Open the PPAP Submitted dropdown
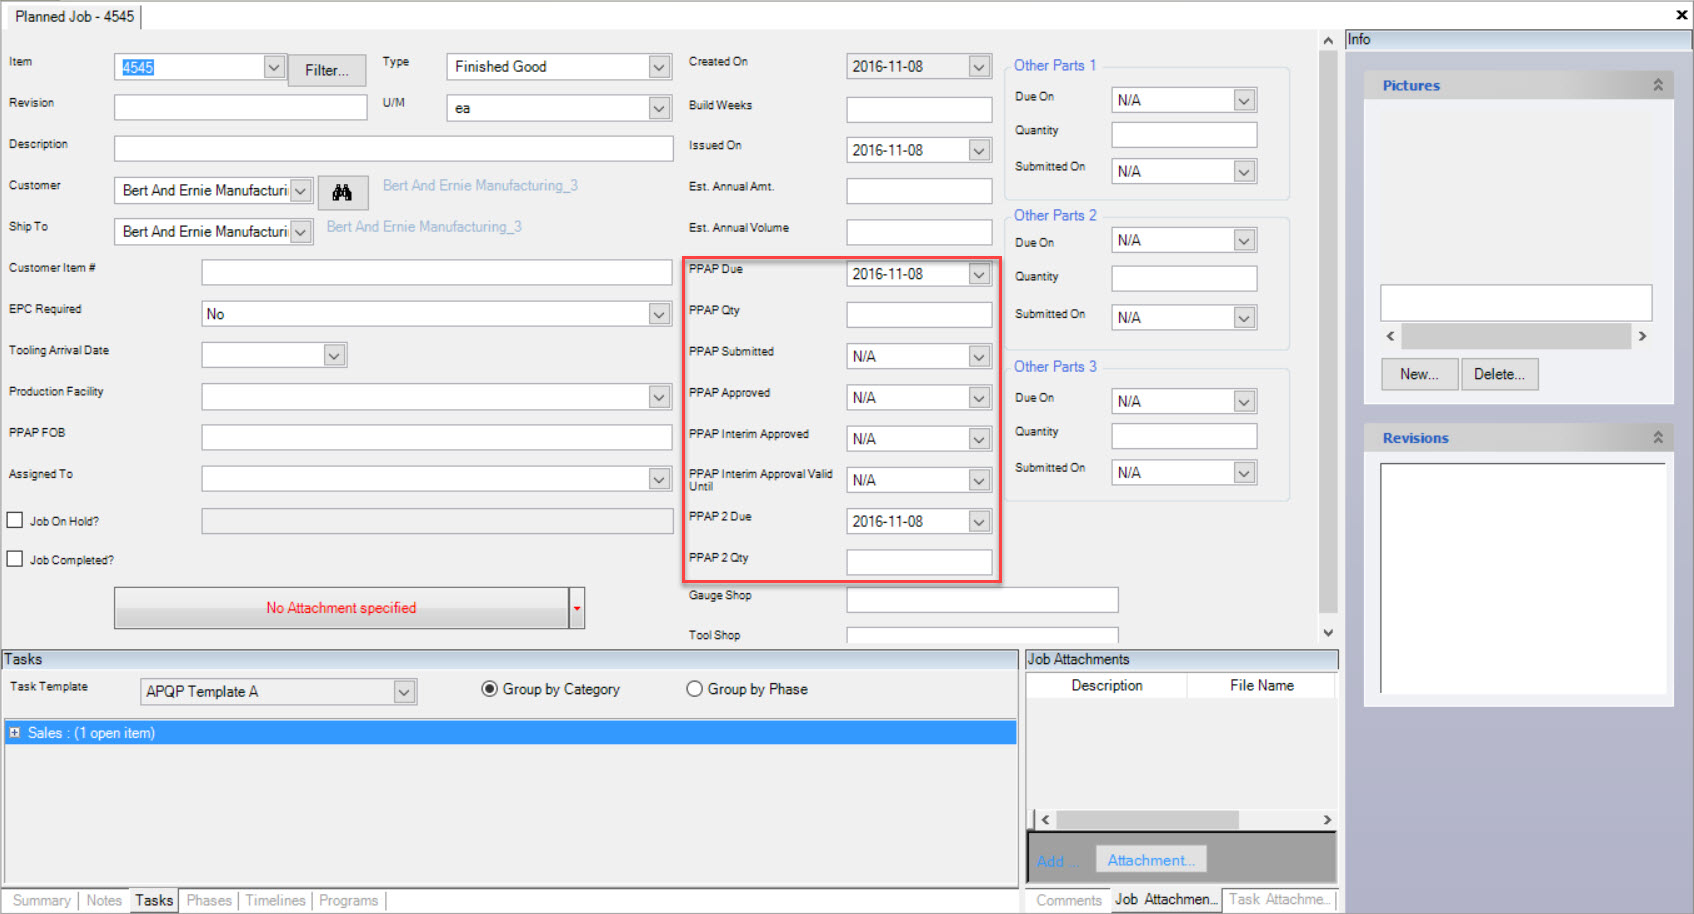 pos(979,356)
